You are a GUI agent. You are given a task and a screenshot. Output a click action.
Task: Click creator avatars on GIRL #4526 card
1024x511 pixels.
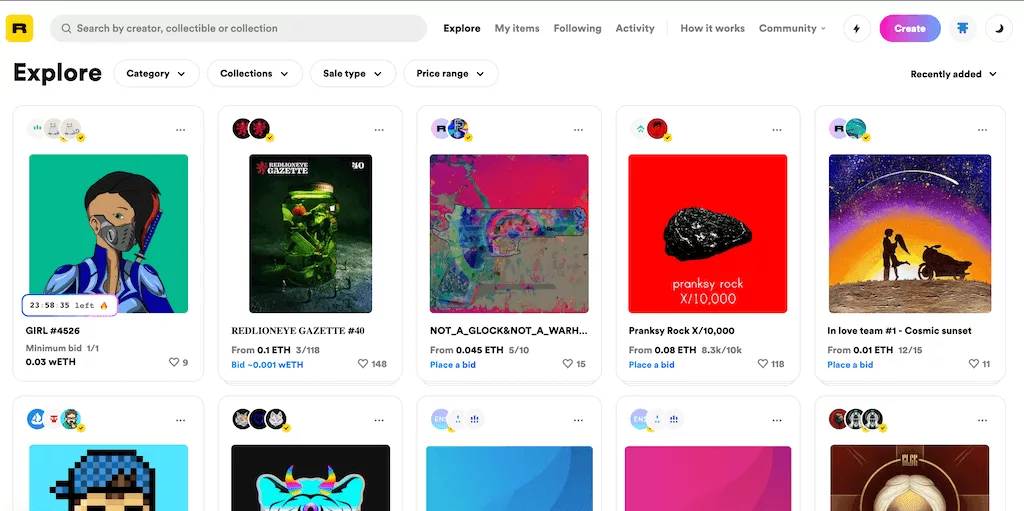55,129
